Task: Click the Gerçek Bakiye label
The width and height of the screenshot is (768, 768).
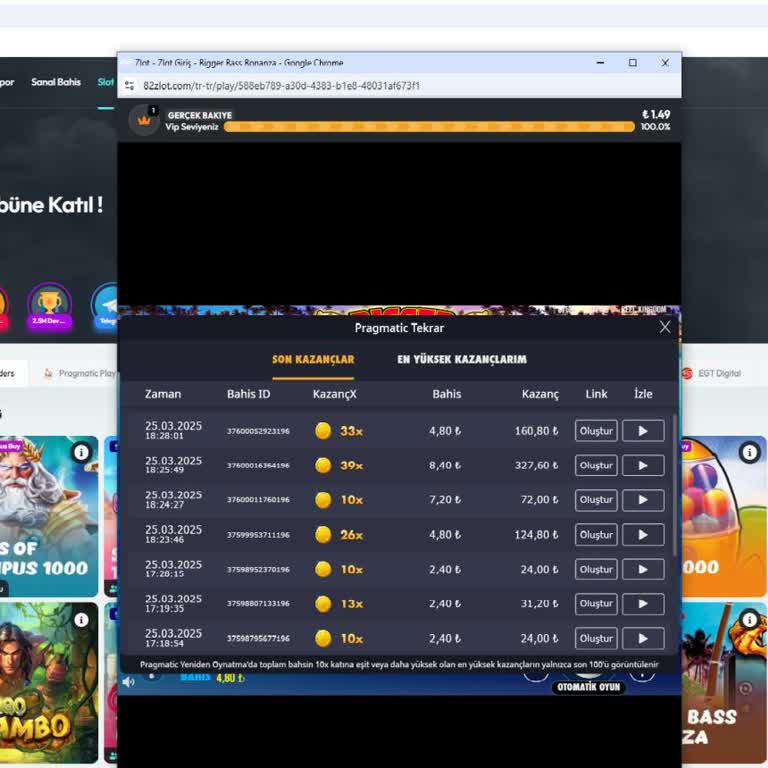Action: click(x=199, y=115)
